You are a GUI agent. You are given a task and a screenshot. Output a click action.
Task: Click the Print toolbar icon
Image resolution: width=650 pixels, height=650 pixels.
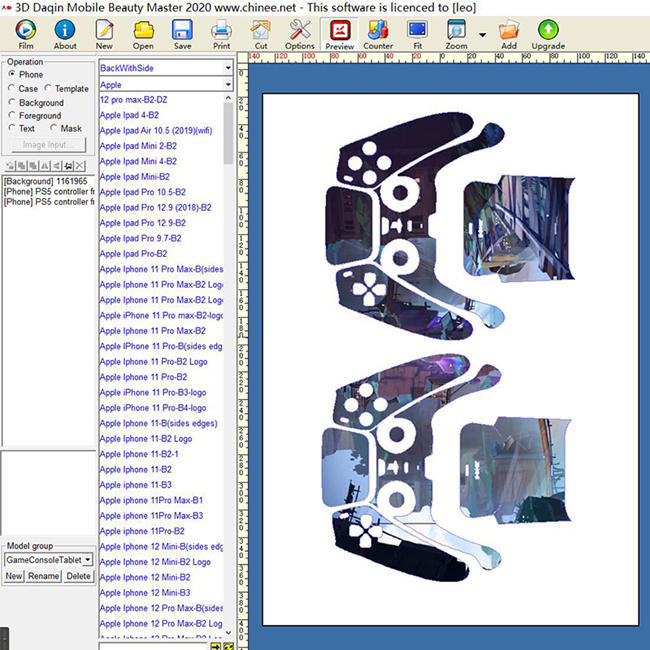221,33
